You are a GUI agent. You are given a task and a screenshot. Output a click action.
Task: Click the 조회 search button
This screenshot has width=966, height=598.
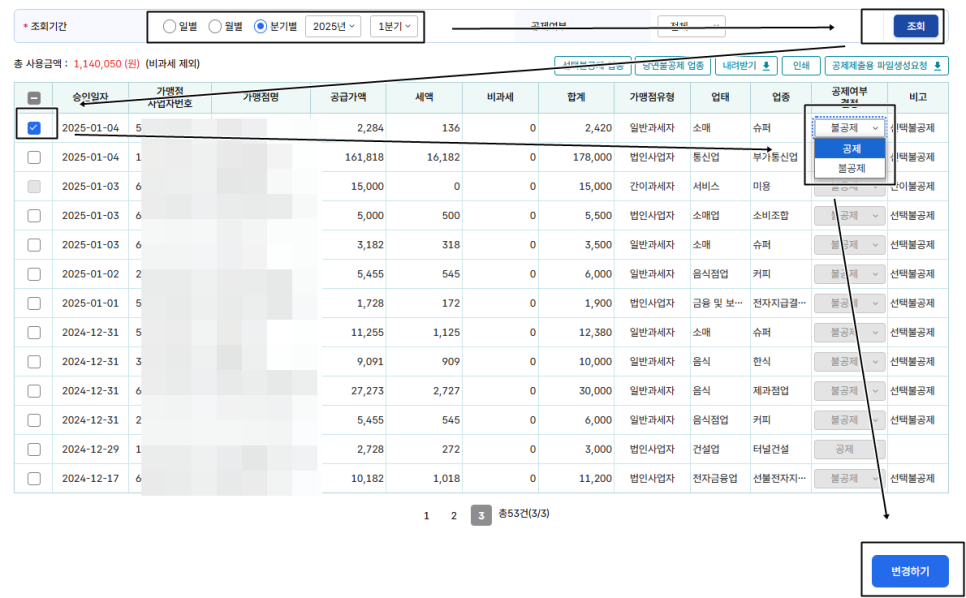click(x=915, y=26)
